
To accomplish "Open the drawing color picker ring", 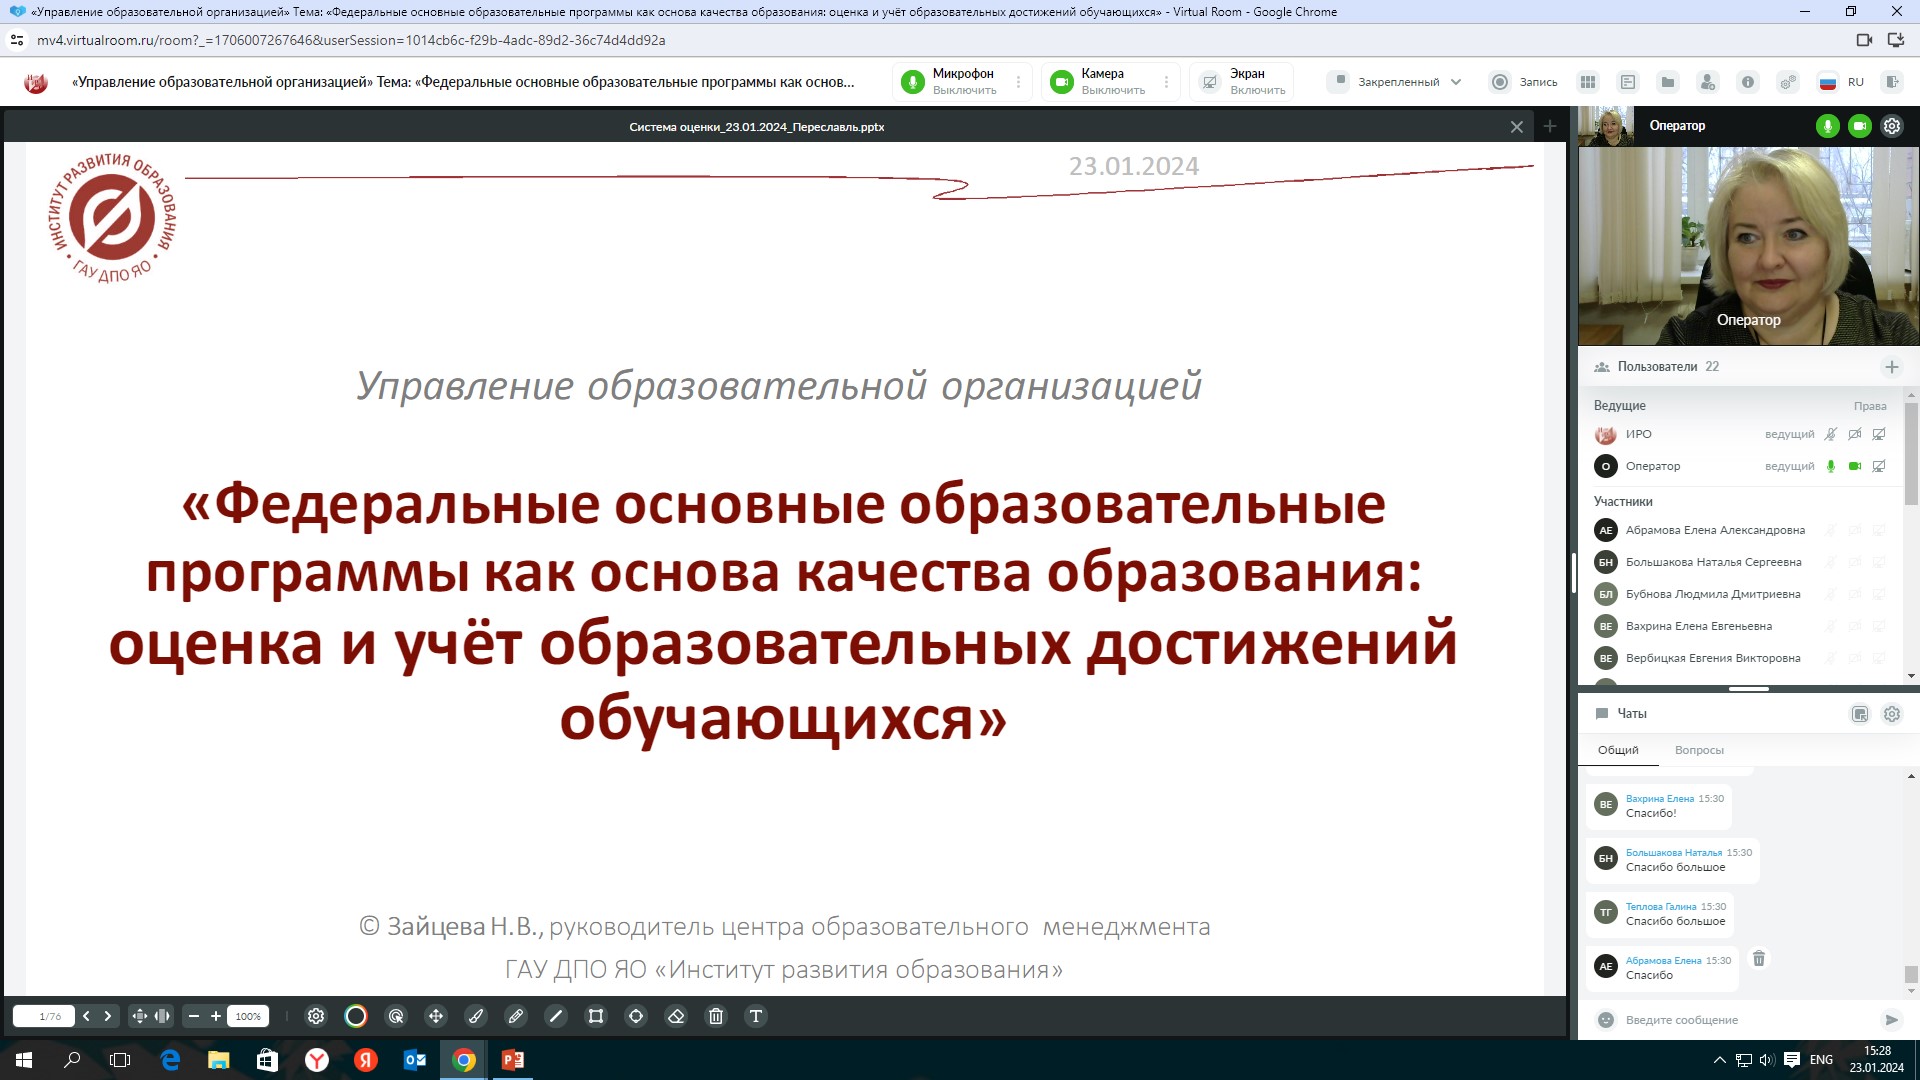I will 356,1016.
